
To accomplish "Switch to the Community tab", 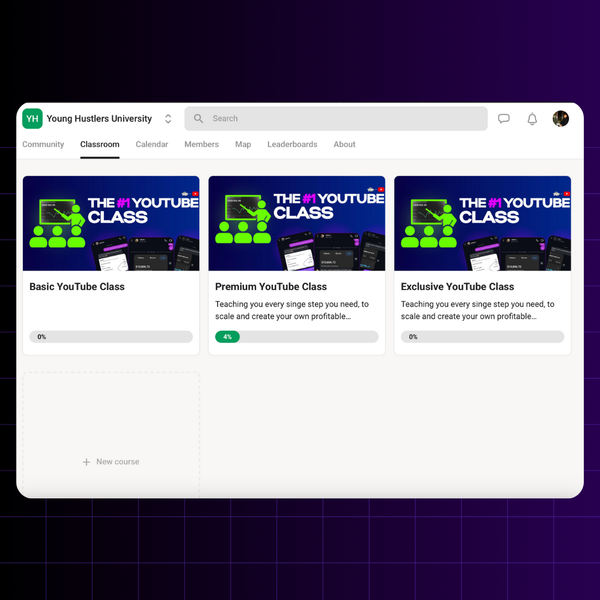I will click(43, 145).
